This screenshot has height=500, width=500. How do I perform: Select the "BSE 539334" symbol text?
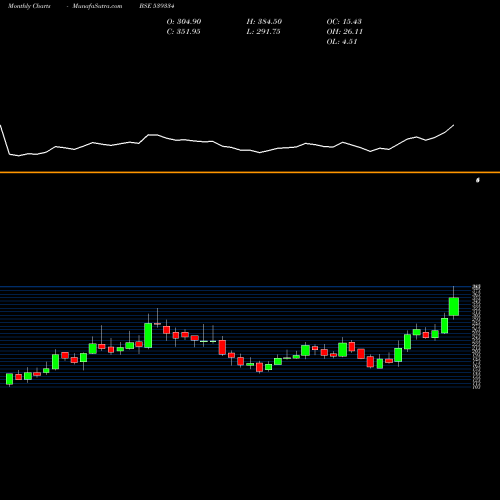[157, 6]
